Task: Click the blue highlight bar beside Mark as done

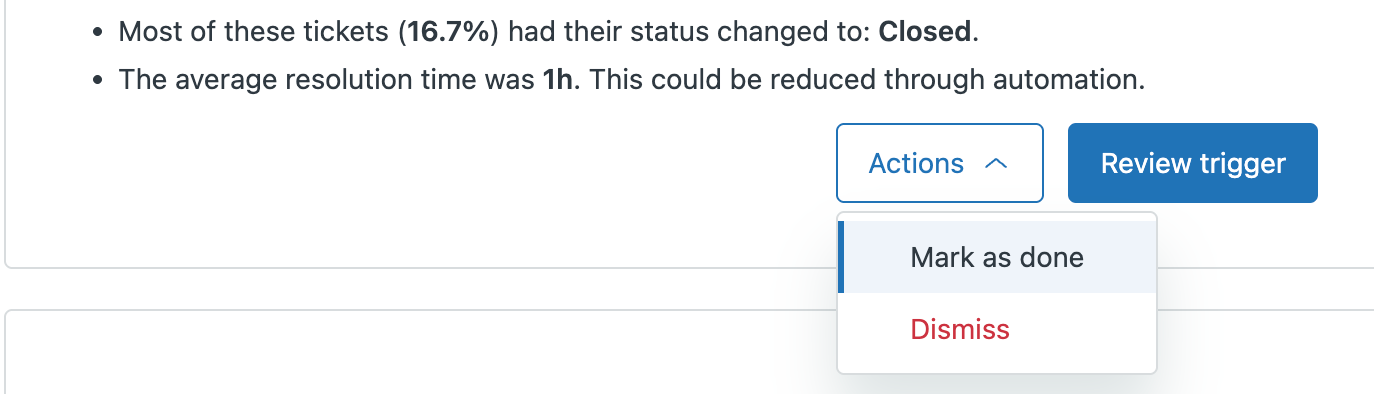Action: coord(841,257)
